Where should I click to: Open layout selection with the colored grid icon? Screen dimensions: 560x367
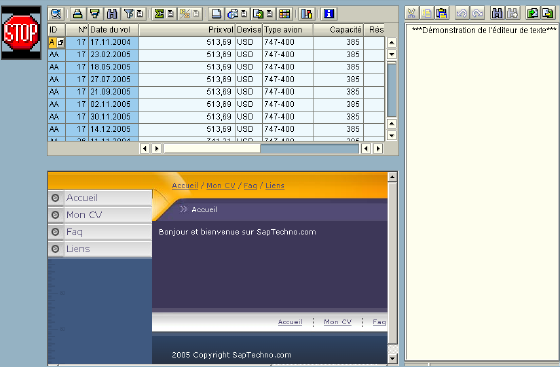coord(285,14)
